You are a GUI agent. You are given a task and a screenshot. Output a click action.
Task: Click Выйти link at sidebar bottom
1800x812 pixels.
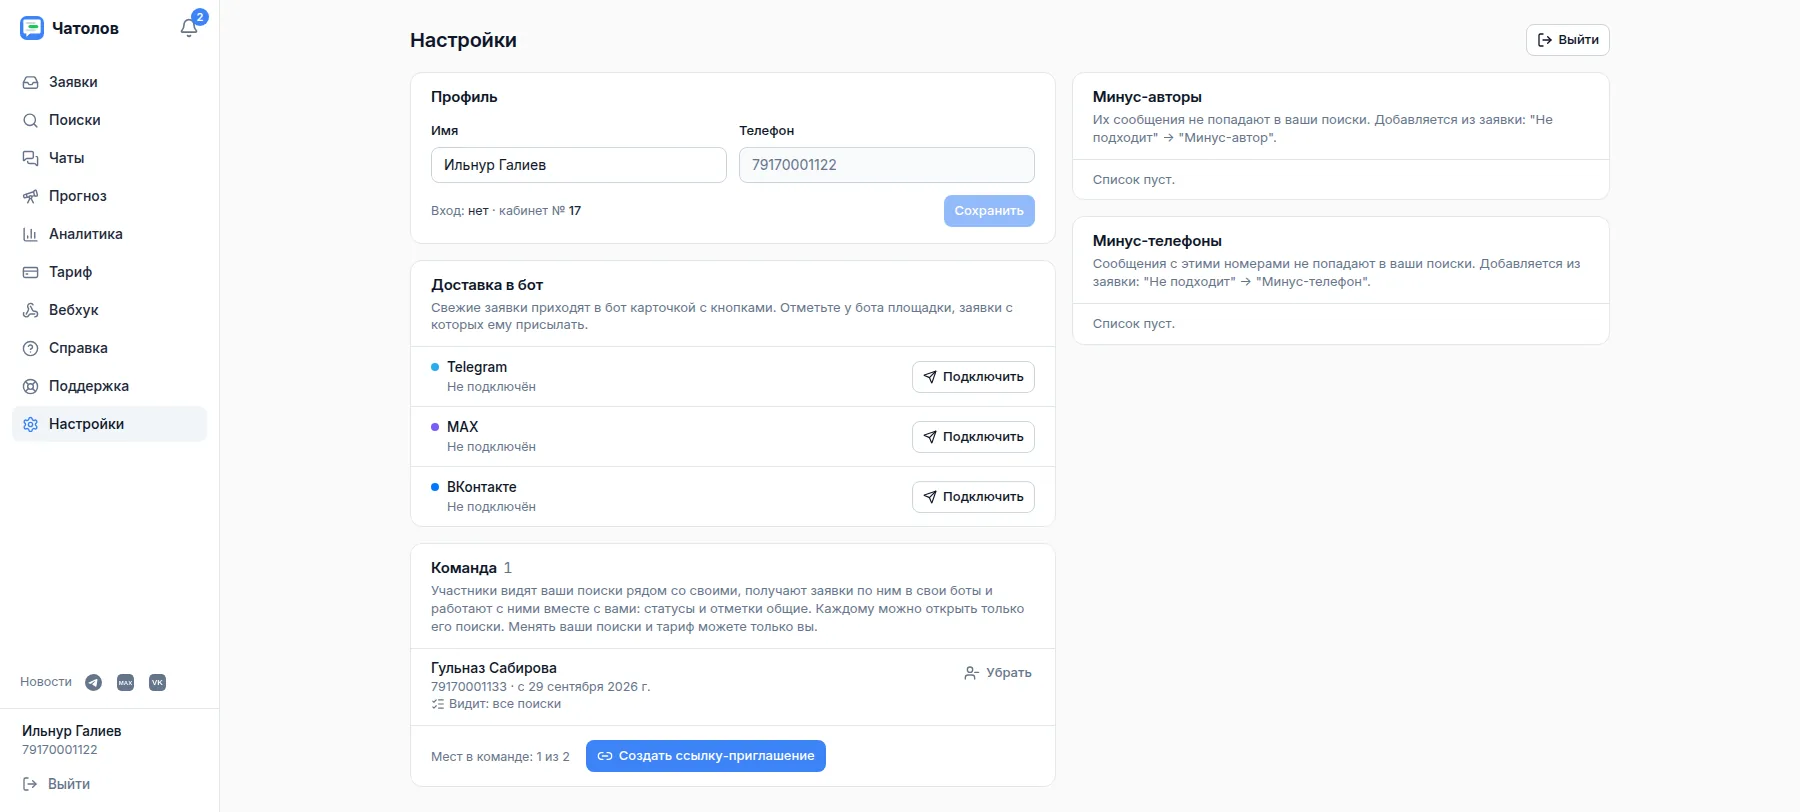56,784
